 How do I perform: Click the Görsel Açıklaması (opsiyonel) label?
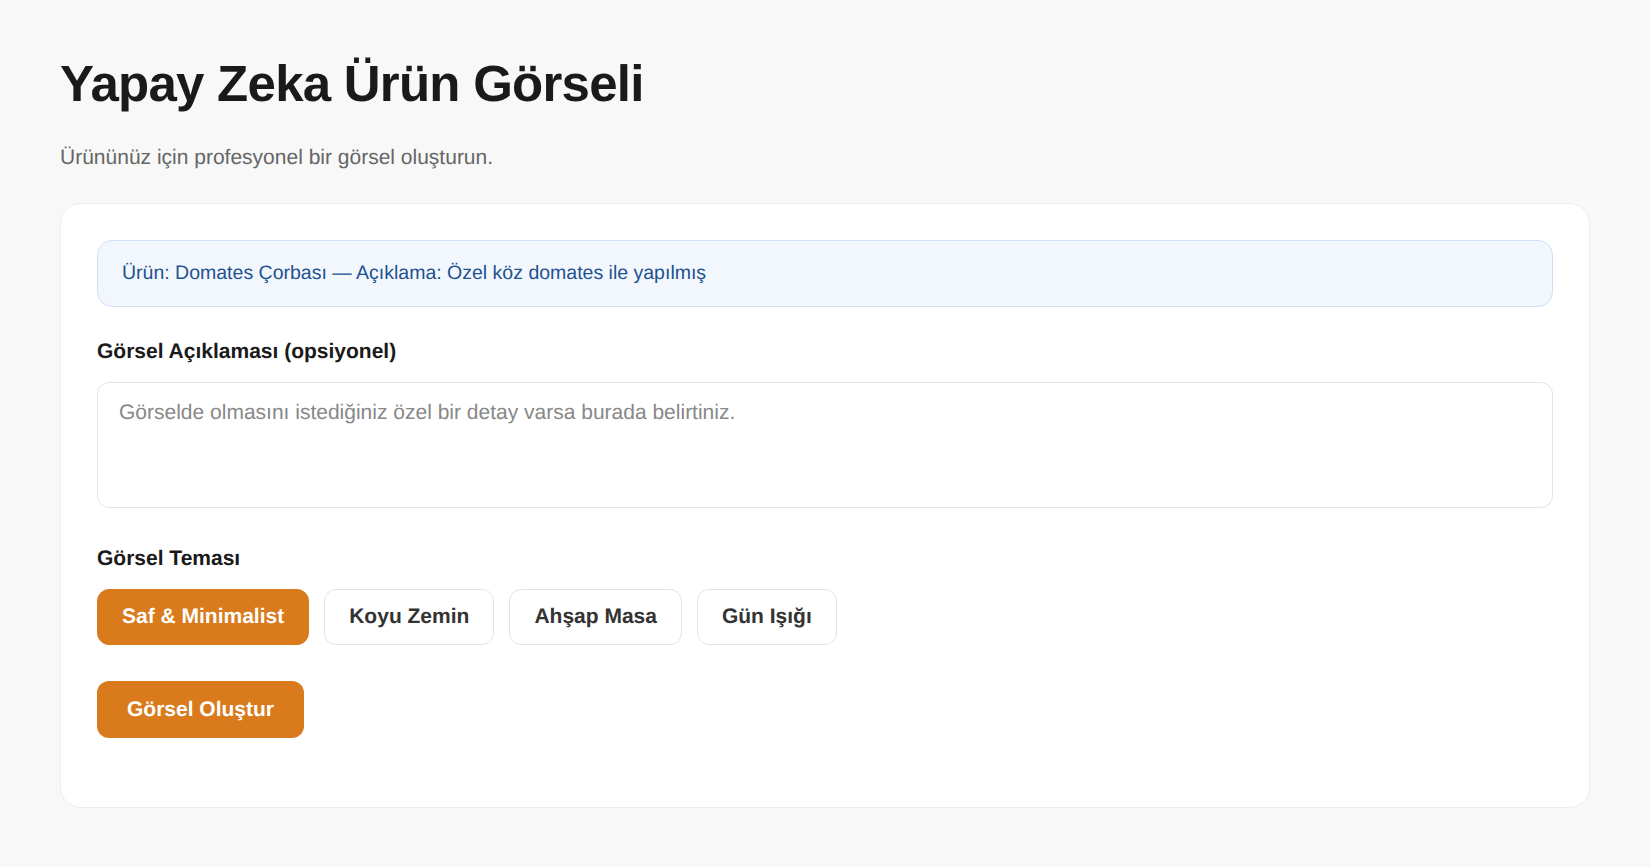click(246, 351)
